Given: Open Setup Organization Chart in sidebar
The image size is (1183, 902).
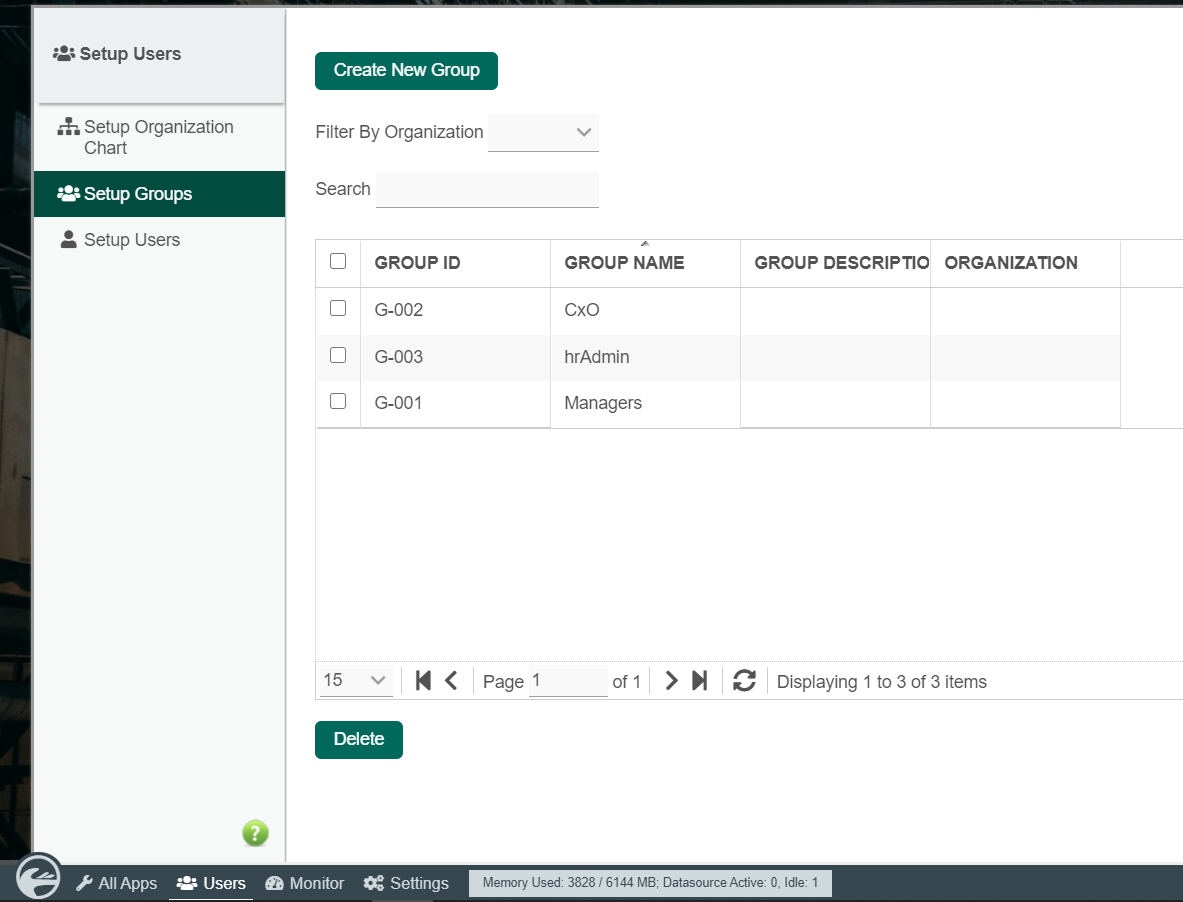Looking at the screenshot, I should coord(158,137).
